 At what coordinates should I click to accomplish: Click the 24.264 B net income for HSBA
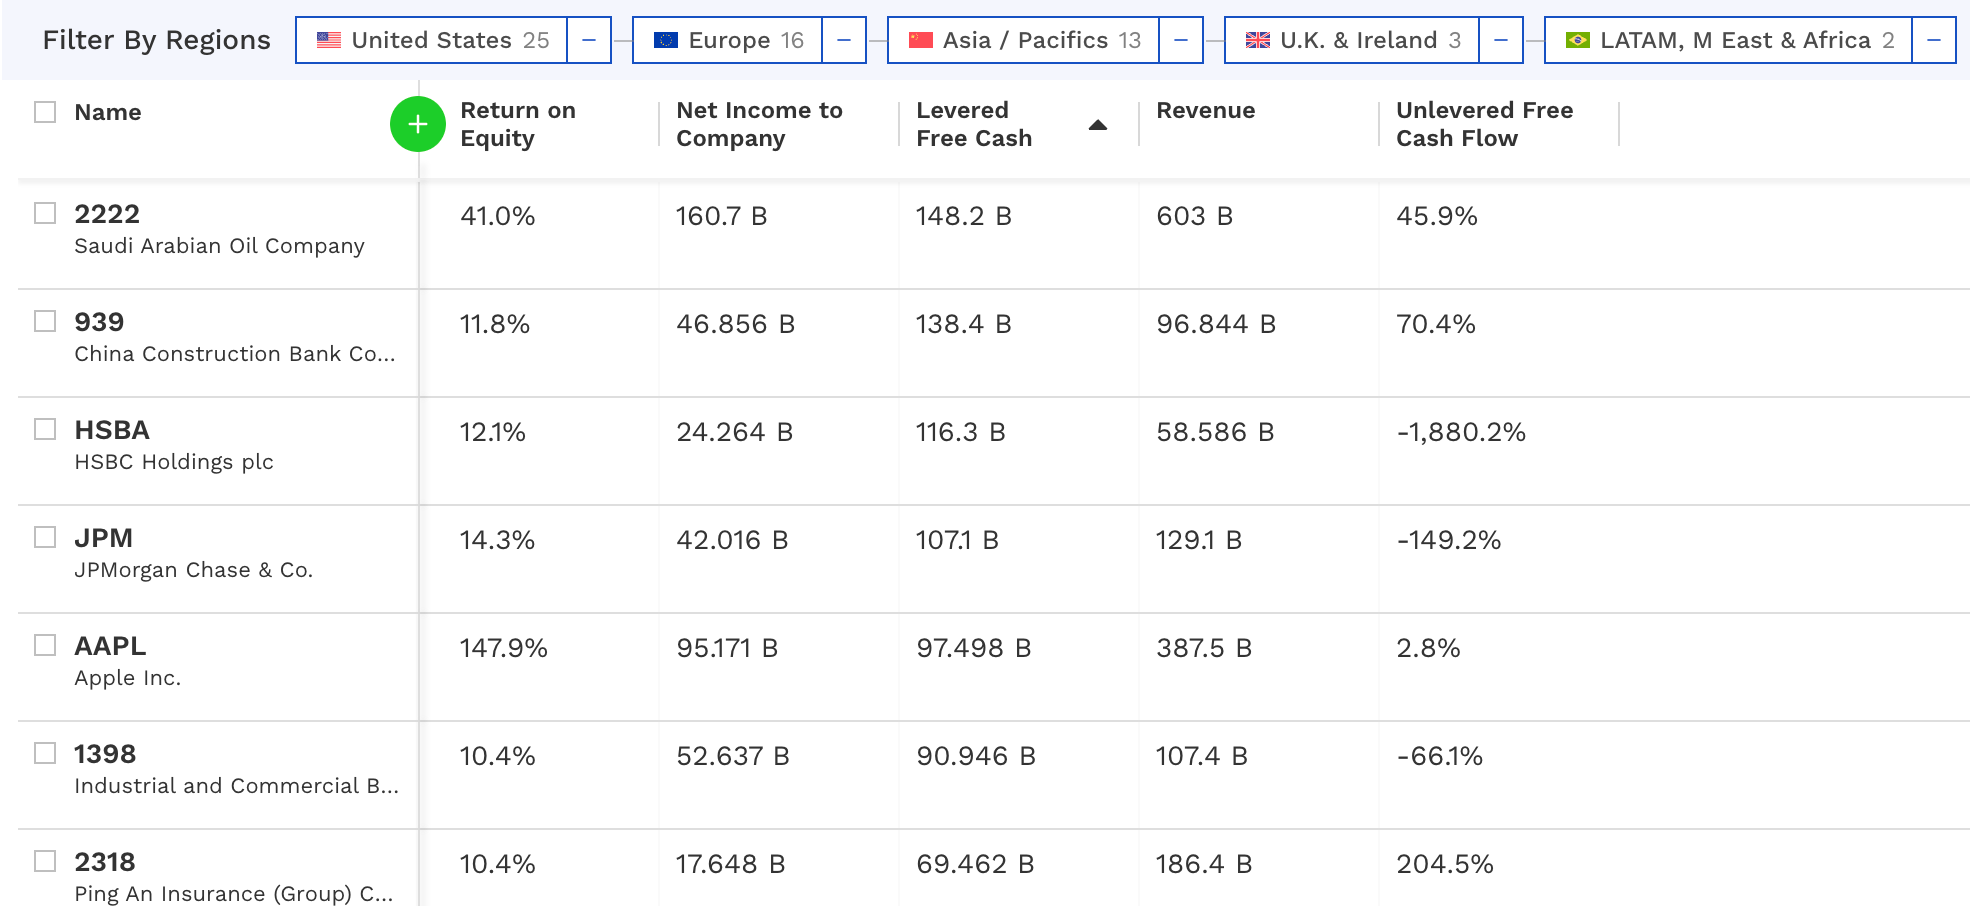(735, 432)
